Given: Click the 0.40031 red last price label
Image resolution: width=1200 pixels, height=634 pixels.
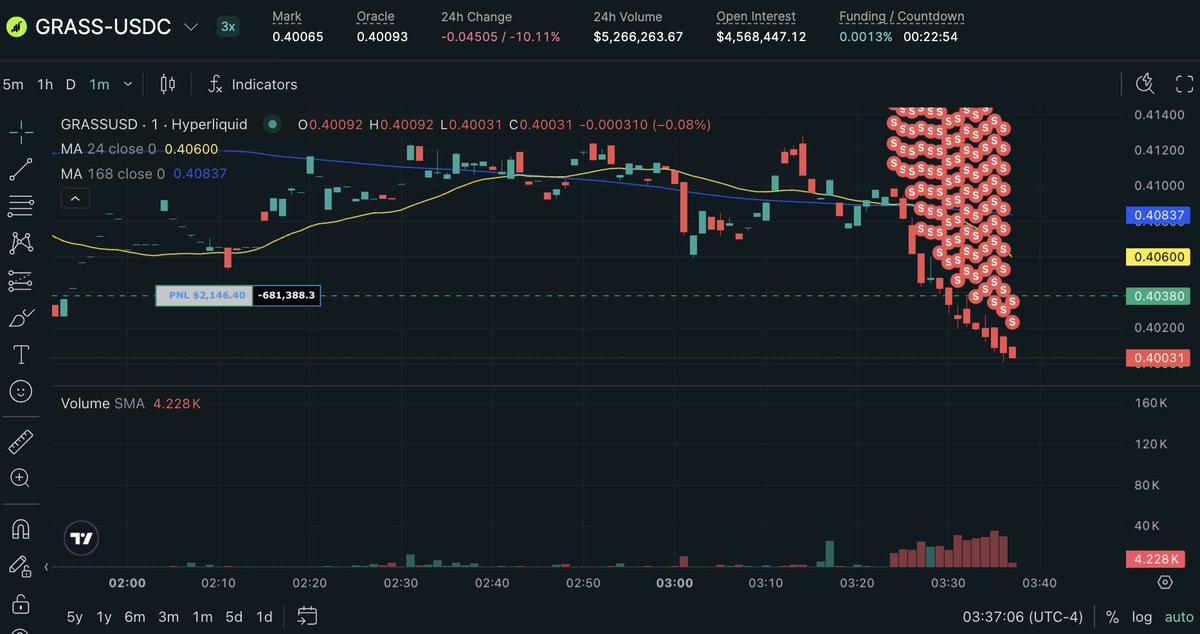Looking at the screenshot, I should [1157, 358].
